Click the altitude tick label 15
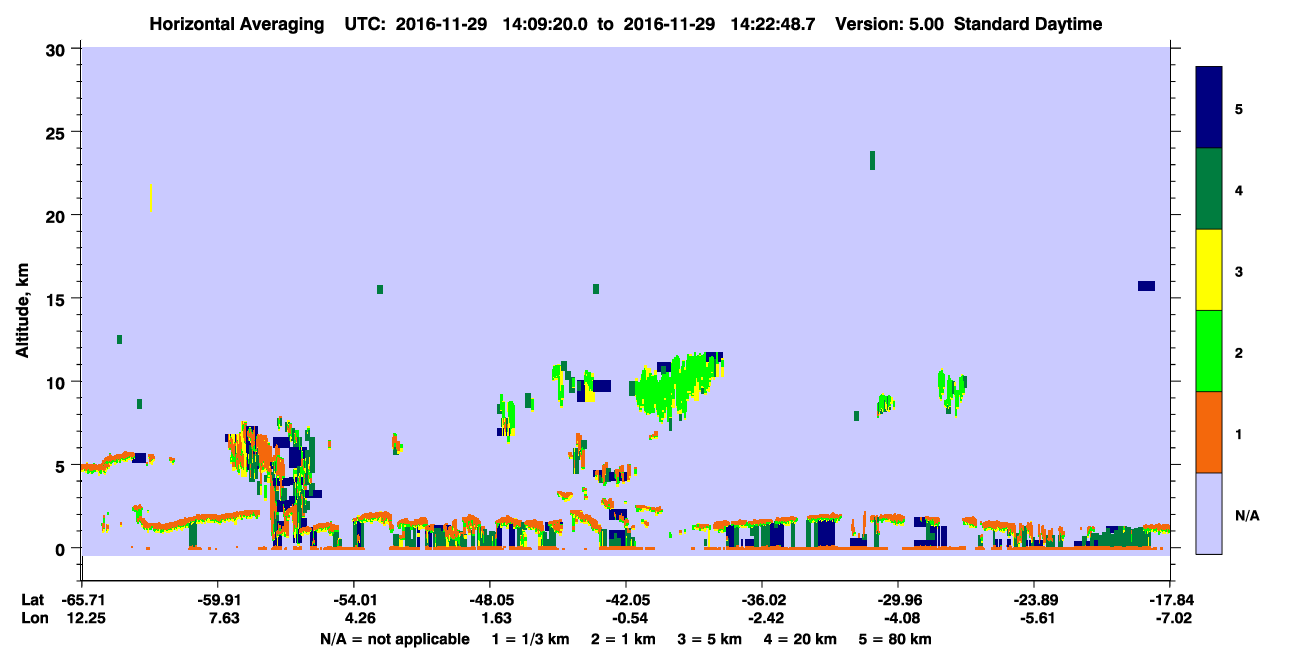Screen dimensions: 1300x667 click(57, 298)
